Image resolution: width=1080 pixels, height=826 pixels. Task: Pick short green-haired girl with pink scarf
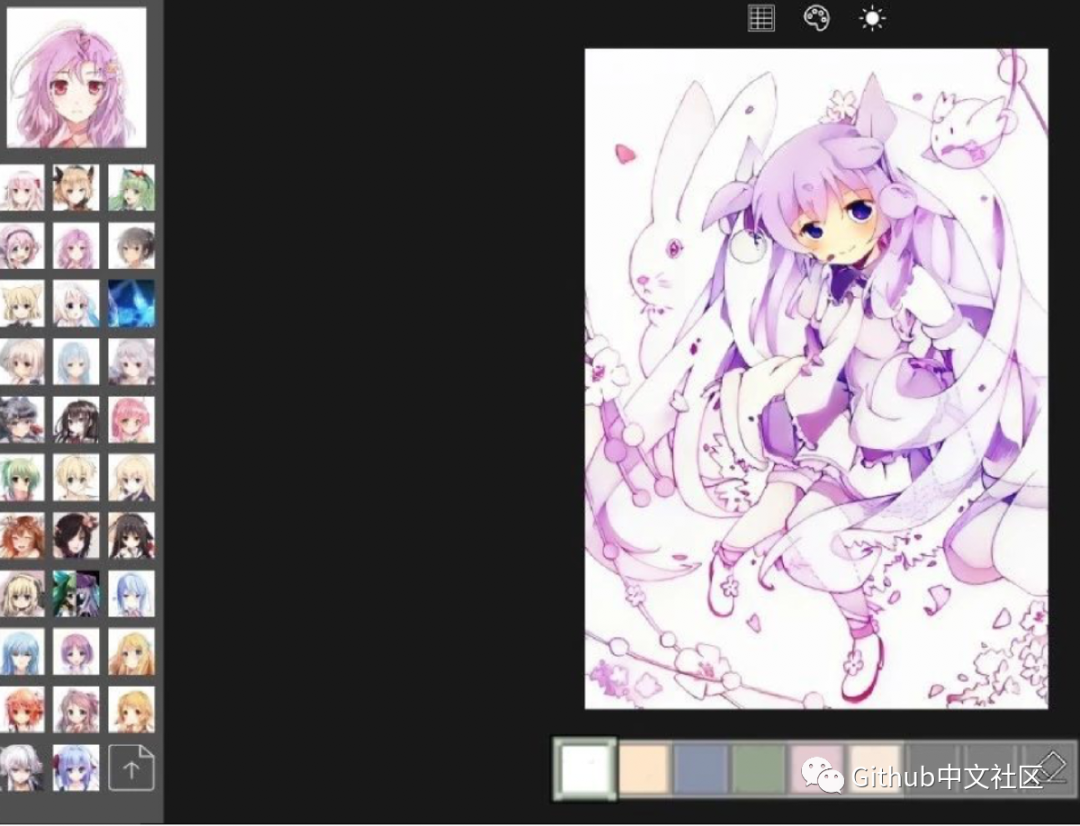point(22,477)
